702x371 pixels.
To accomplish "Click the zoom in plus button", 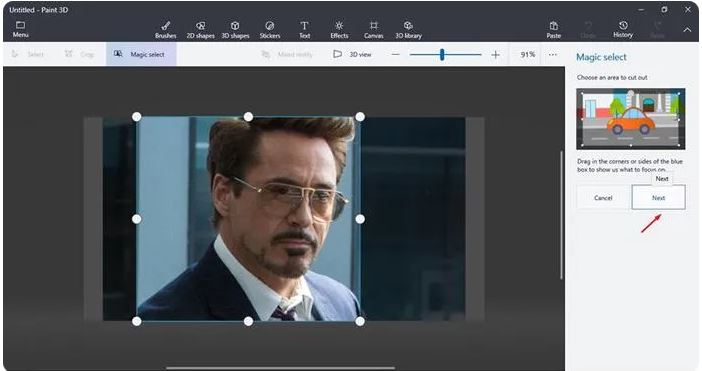I will (495, 55).
